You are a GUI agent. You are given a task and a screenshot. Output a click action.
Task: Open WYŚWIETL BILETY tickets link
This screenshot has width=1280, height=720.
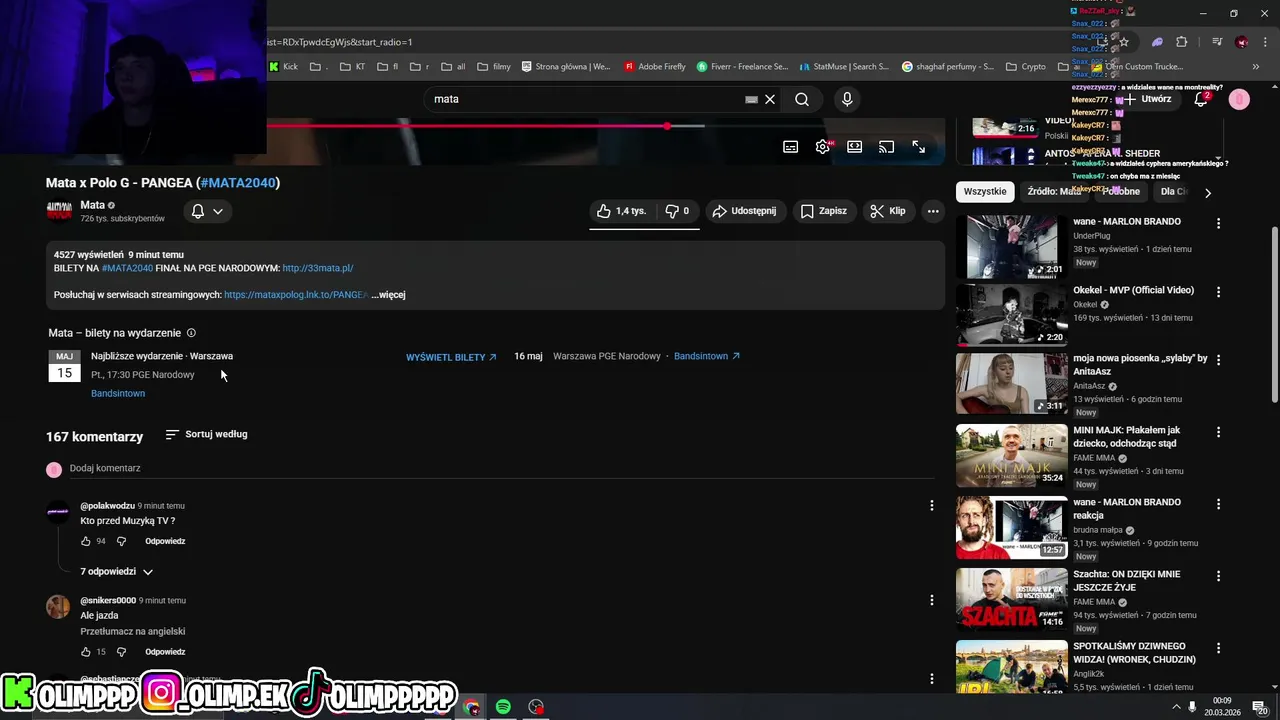coord(451,357)
